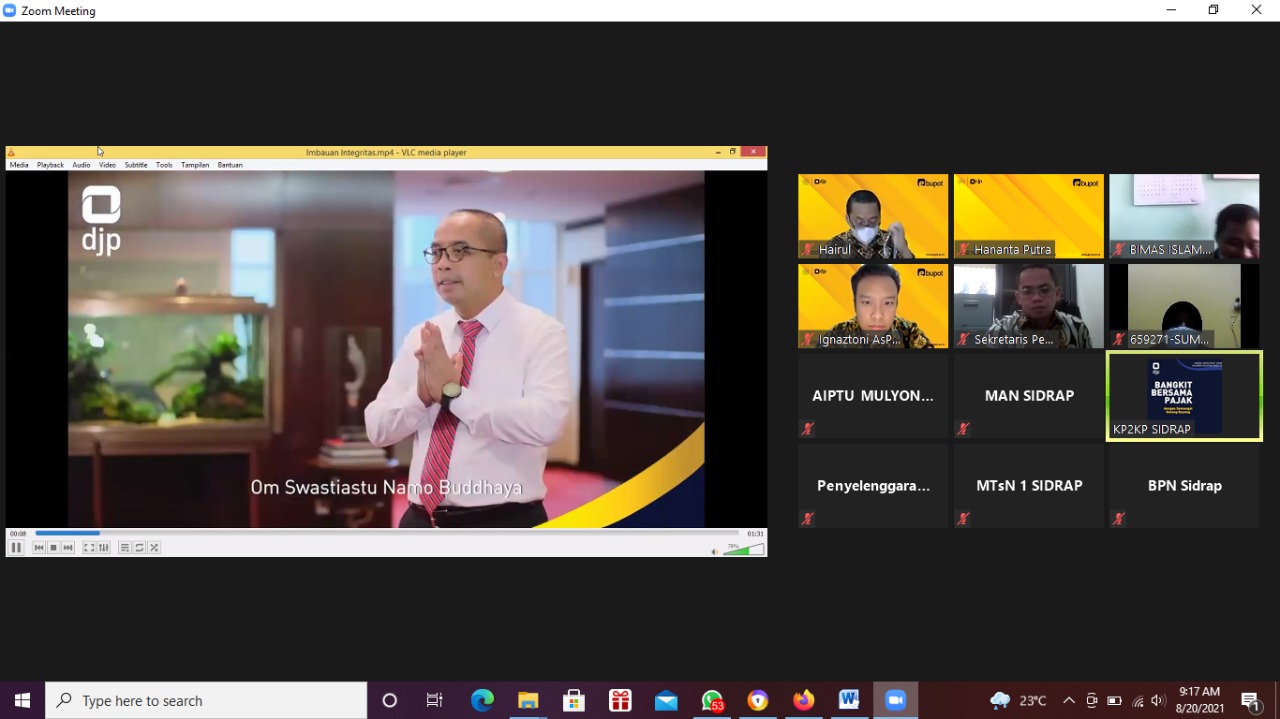Show hidden system tray icons

[x=1068, y=700]
